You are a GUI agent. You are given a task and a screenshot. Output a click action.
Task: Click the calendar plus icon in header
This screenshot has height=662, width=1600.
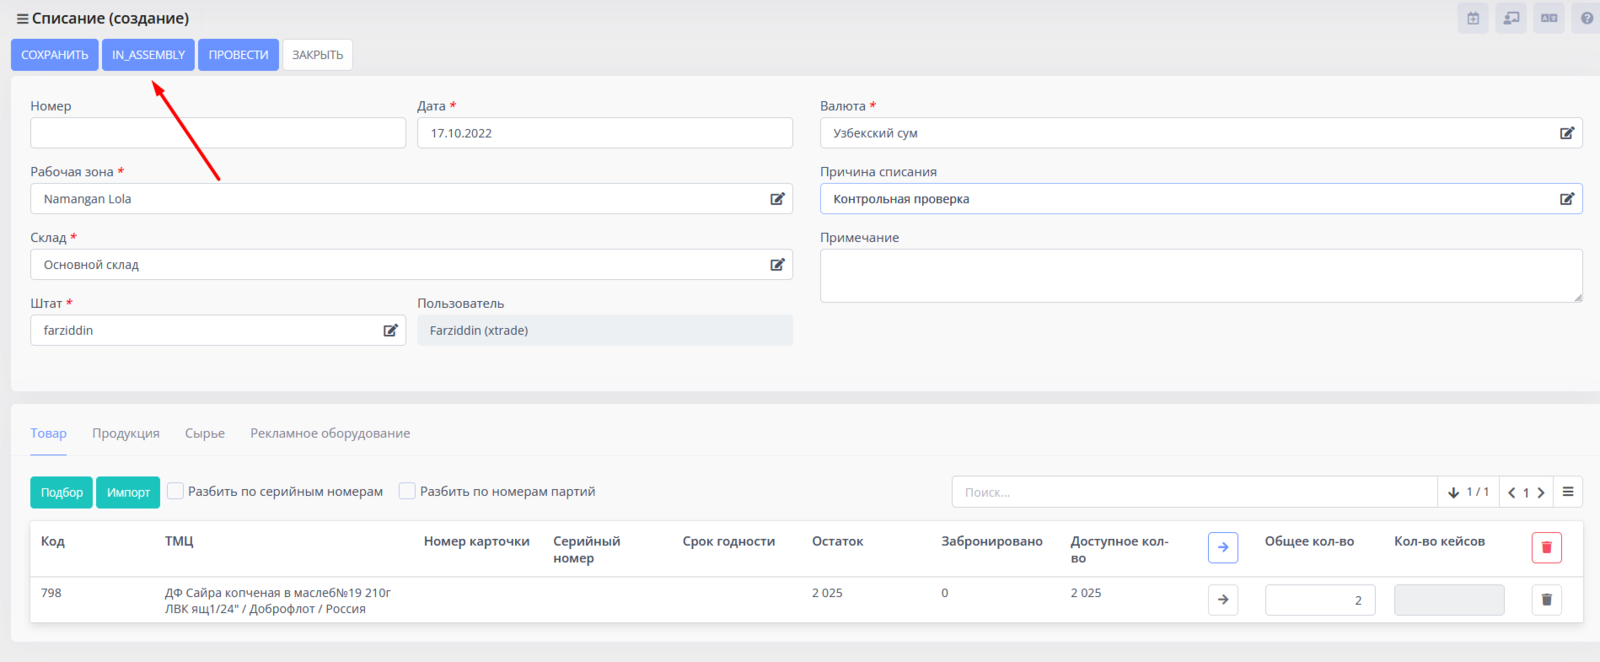point(1473,18)
